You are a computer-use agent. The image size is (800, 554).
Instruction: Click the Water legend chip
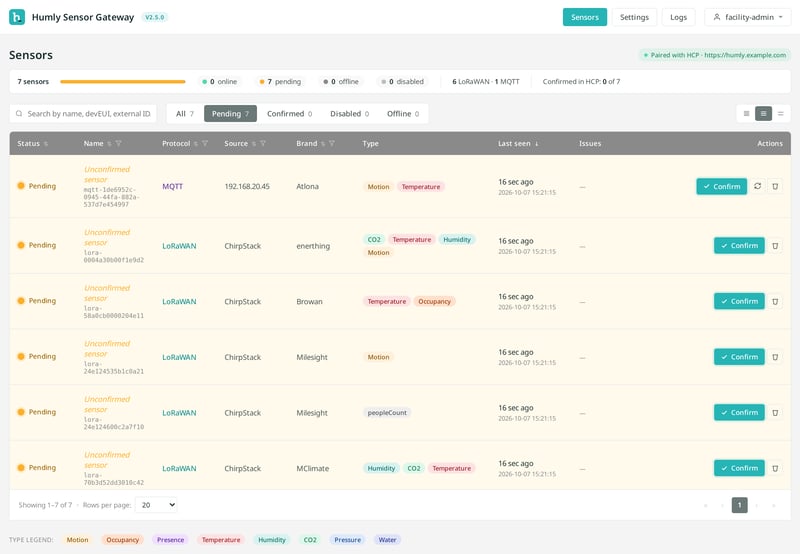387,540
